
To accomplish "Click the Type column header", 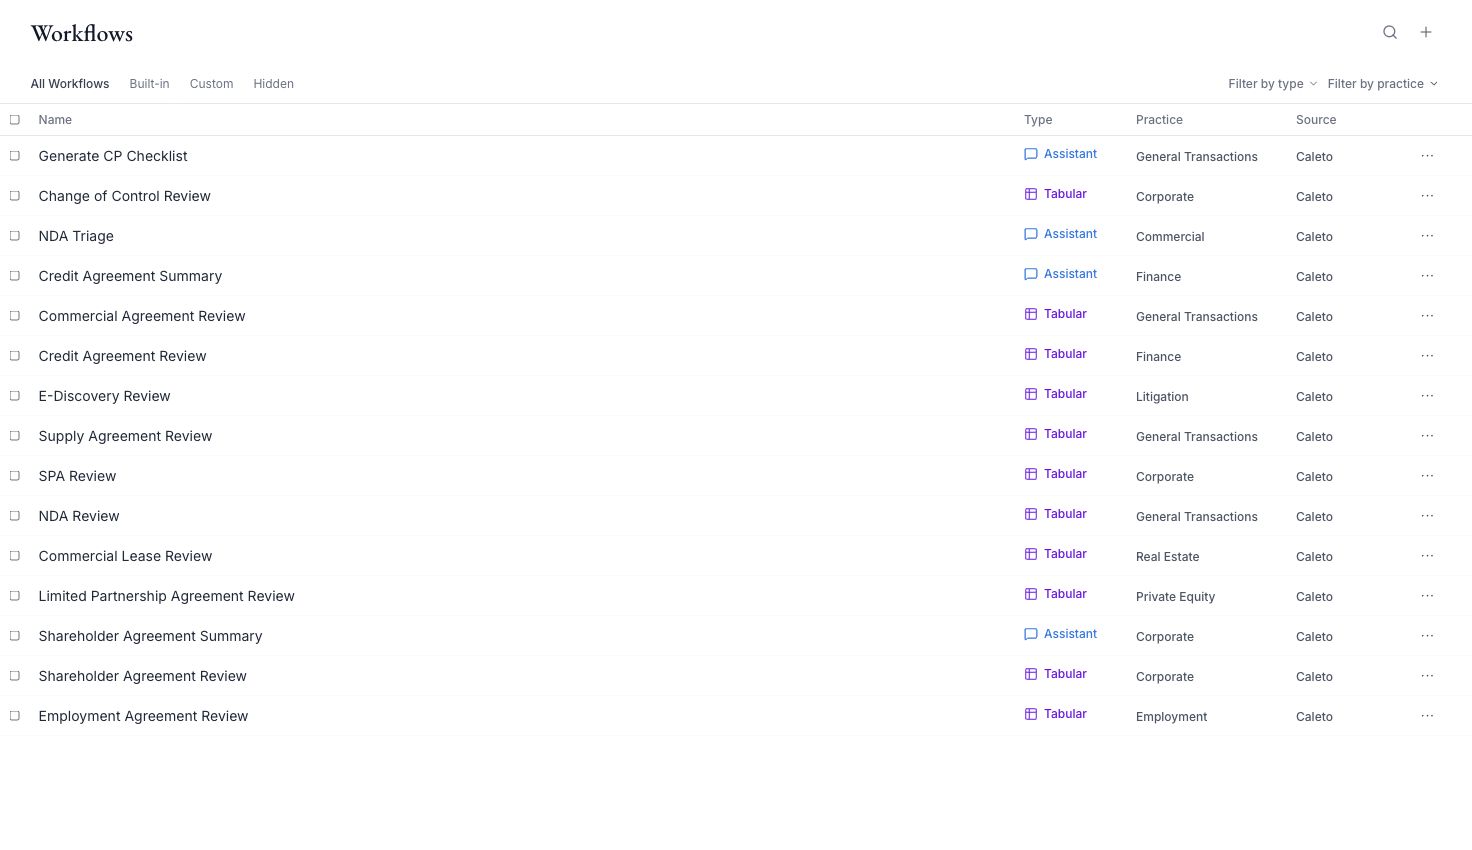I will (x=1038, y=120).
